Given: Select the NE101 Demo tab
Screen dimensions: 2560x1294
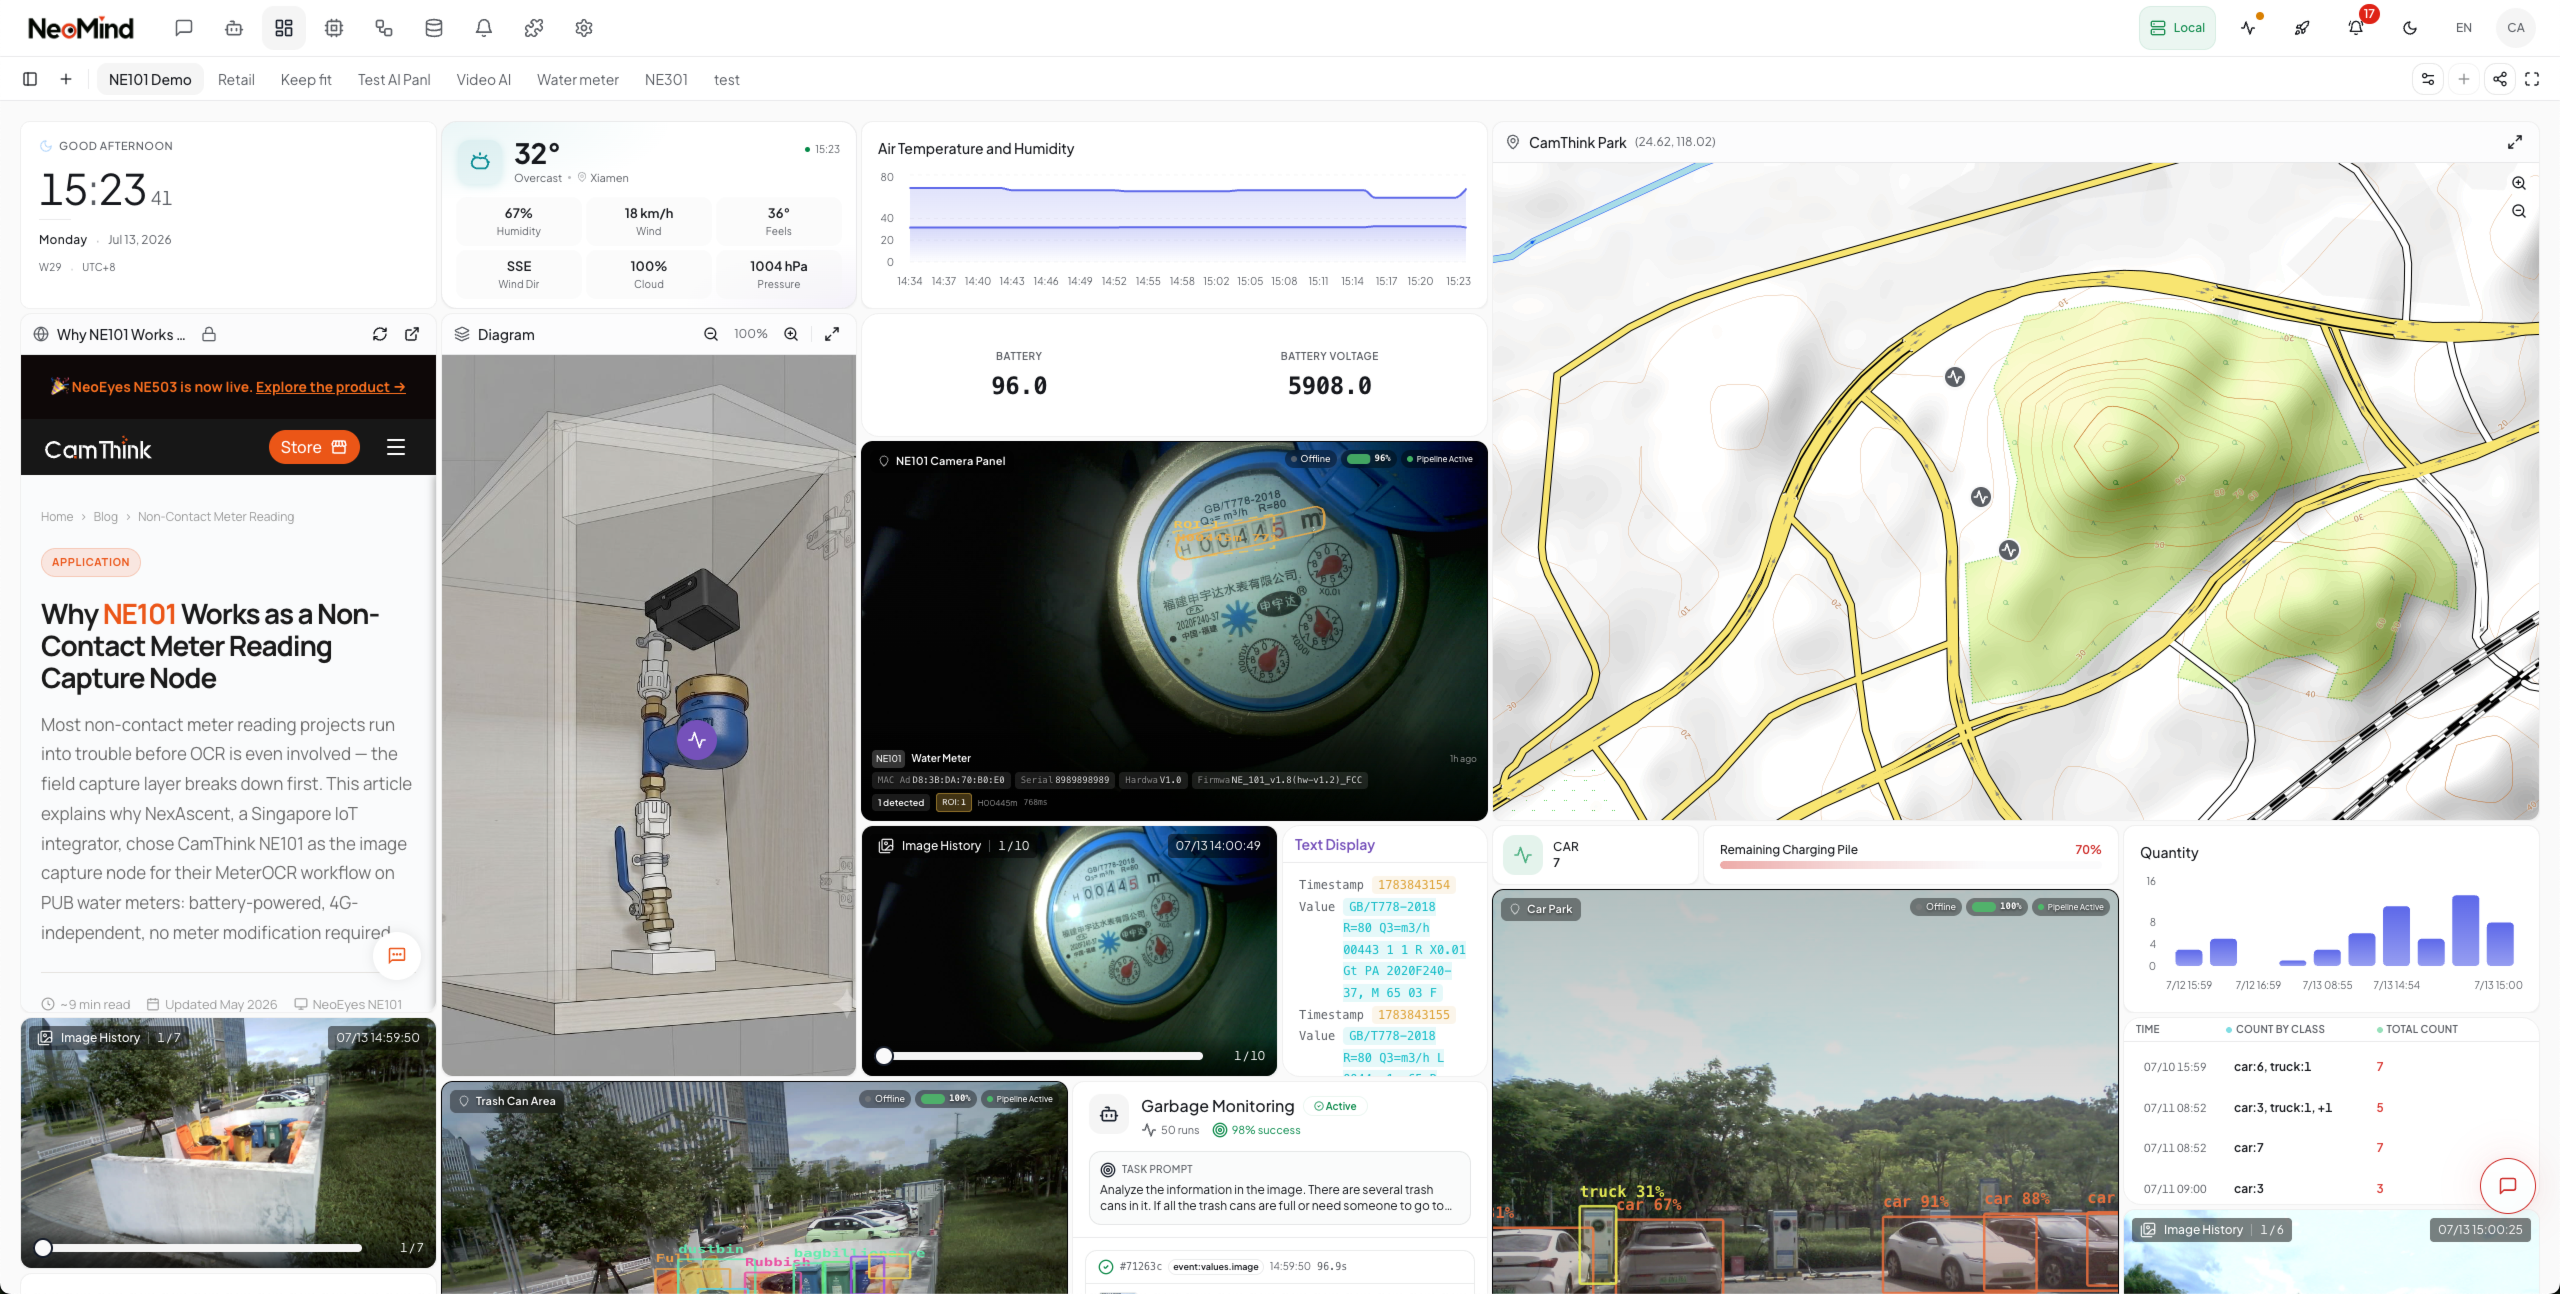Looking at the screenshot, I should [x=150, y=79].
